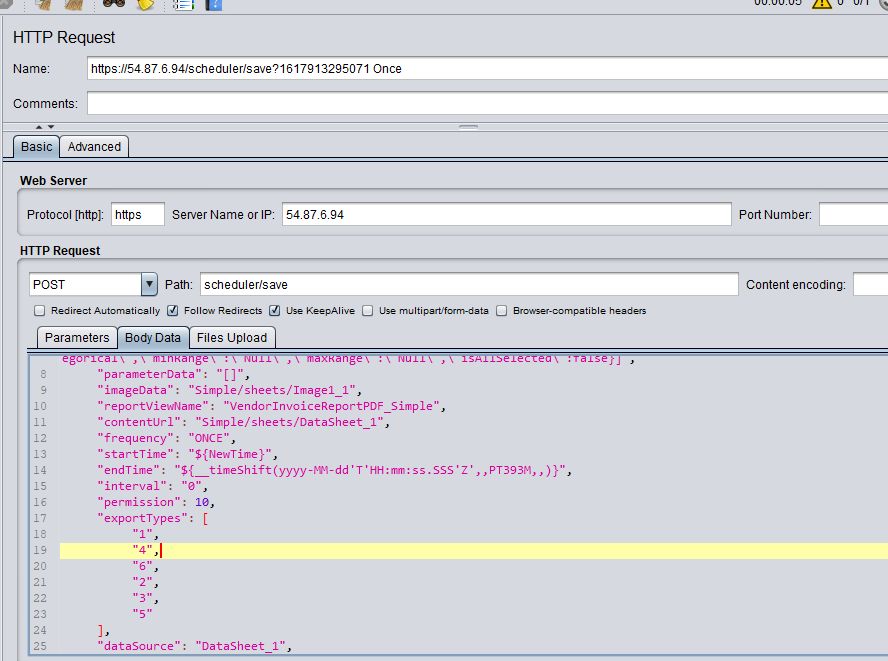This screenshot has width=888, height=661.
Task: Click the "1" value on line 18
Action: (146, 534)
